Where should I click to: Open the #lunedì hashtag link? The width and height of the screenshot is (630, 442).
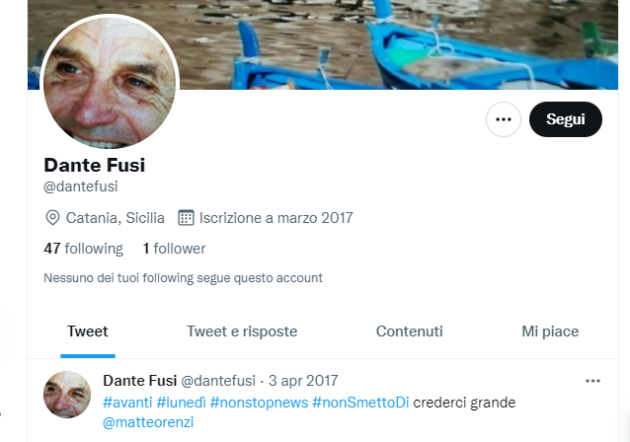pyautogui.click(x=181, y=403)
